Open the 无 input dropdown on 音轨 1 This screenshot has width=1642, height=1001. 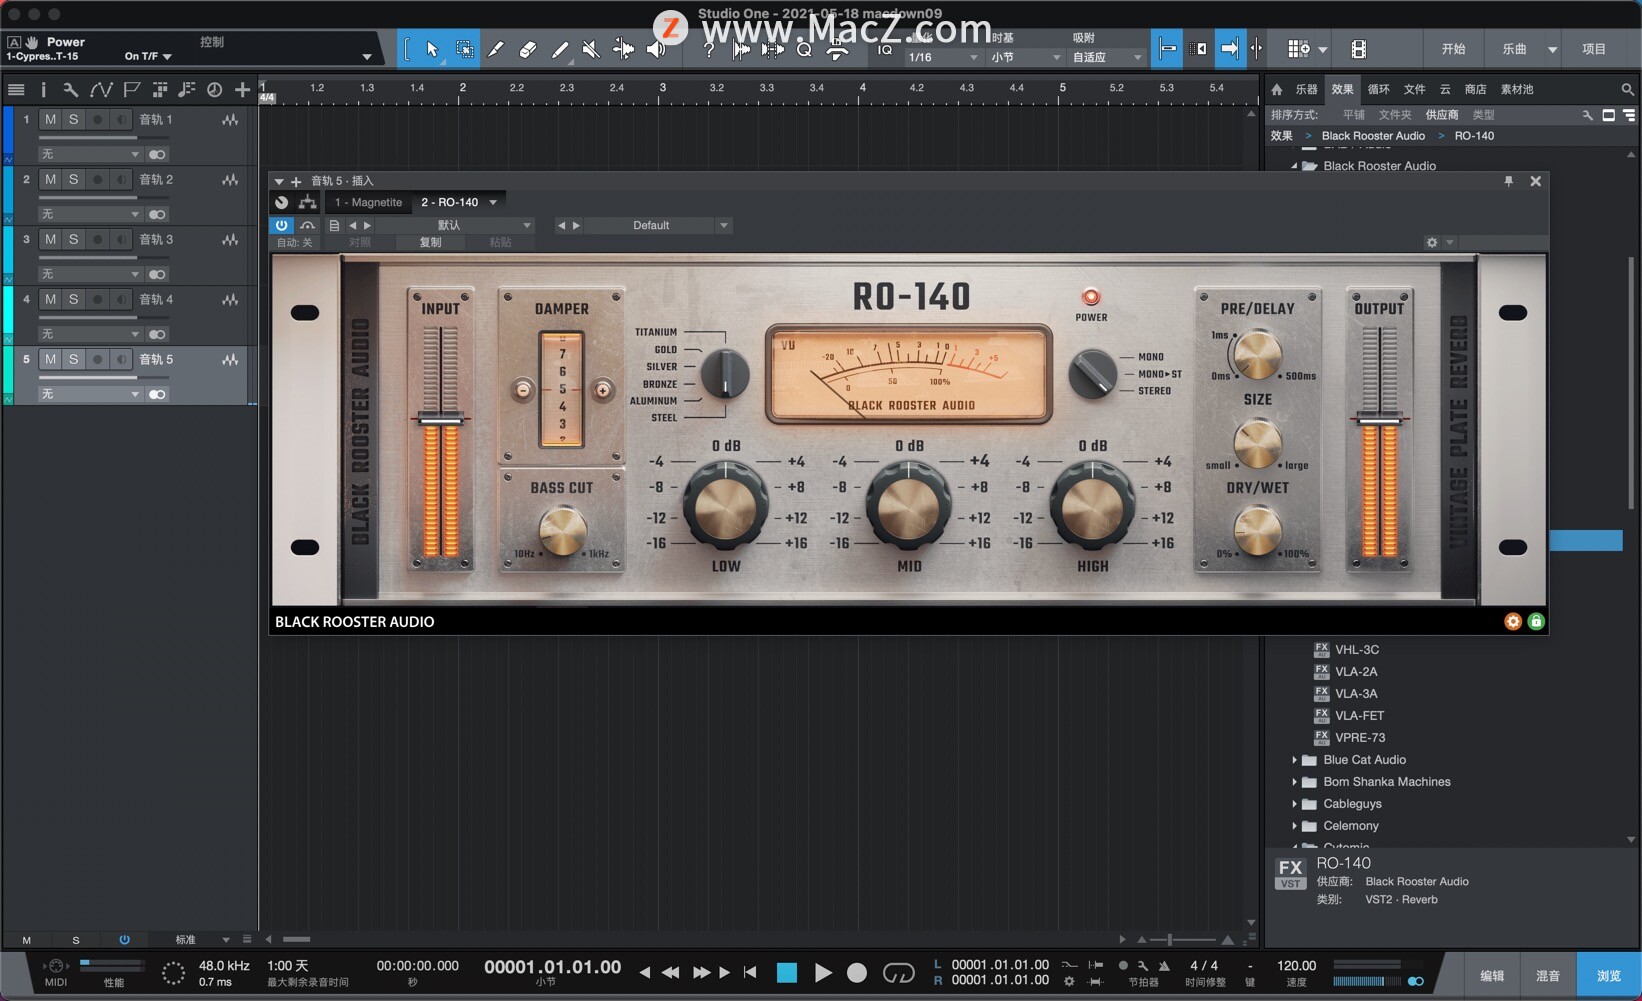point(90,155)
